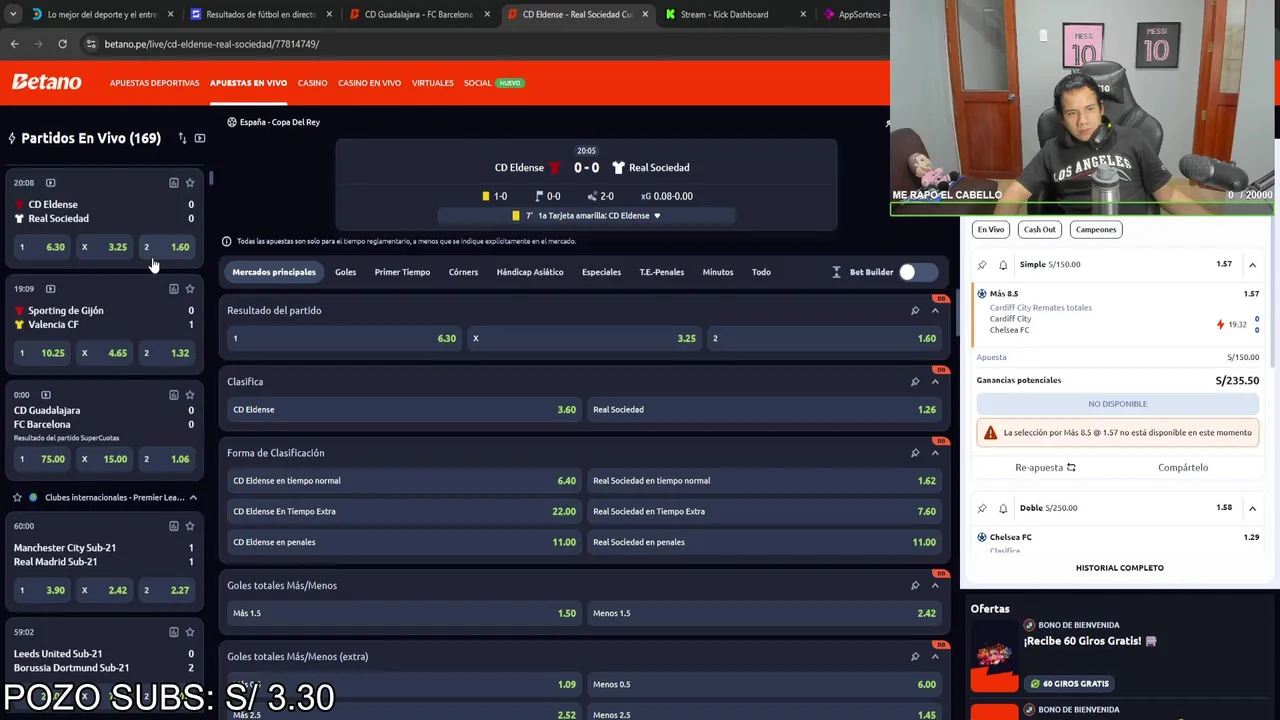Pin Goles totales Más/Menos (extra) market
The height and width of the screenshot is (720, 1280).
coord(915,656)
